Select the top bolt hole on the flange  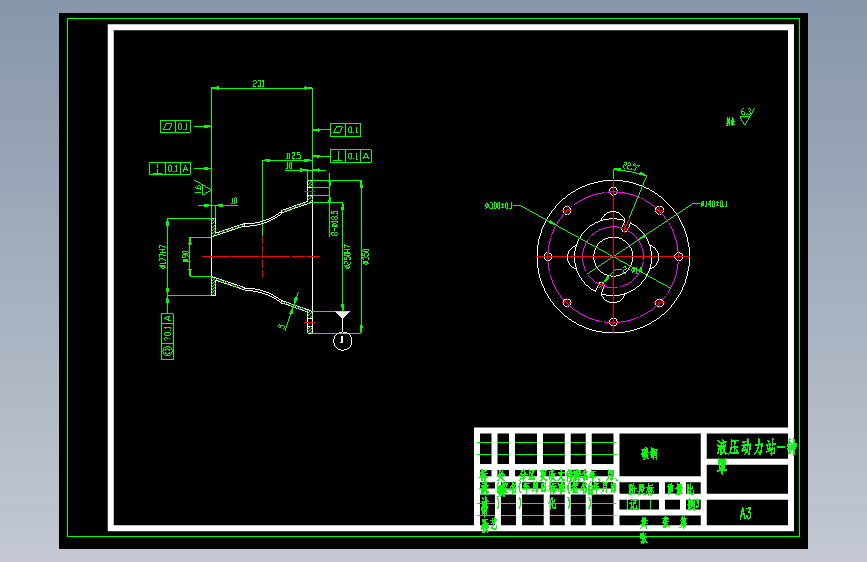(x=613, y=191)
